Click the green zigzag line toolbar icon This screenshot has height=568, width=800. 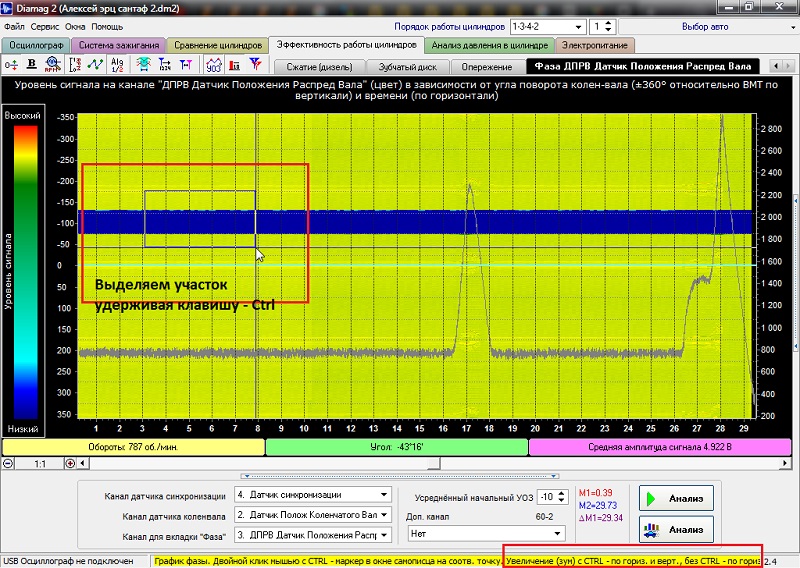(x=95, y=64)
